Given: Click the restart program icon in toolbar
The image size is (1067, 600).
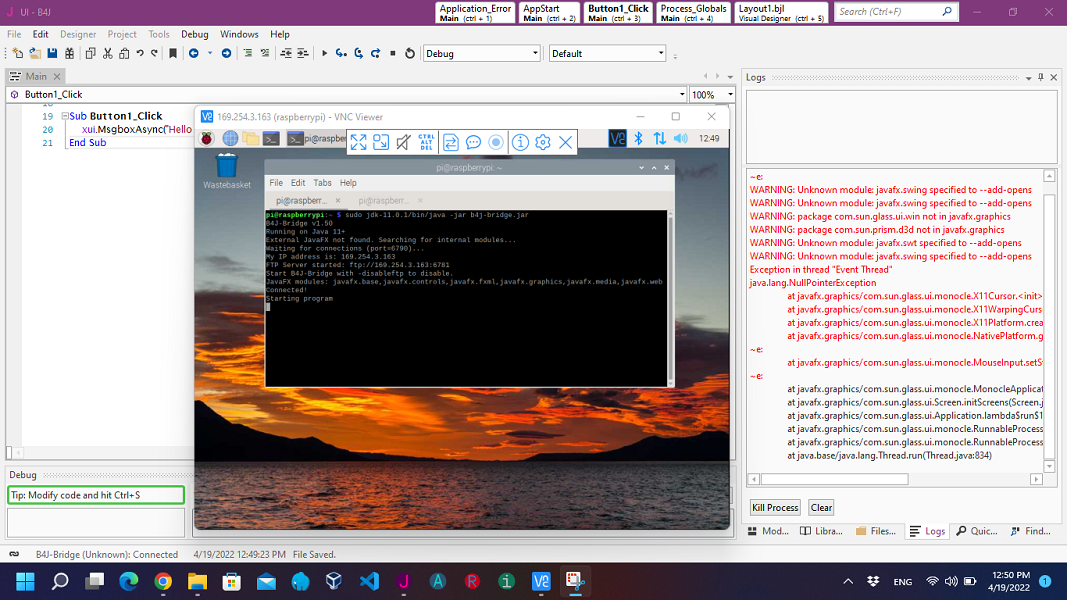Looking at the screenshot, I should point(410,53).
